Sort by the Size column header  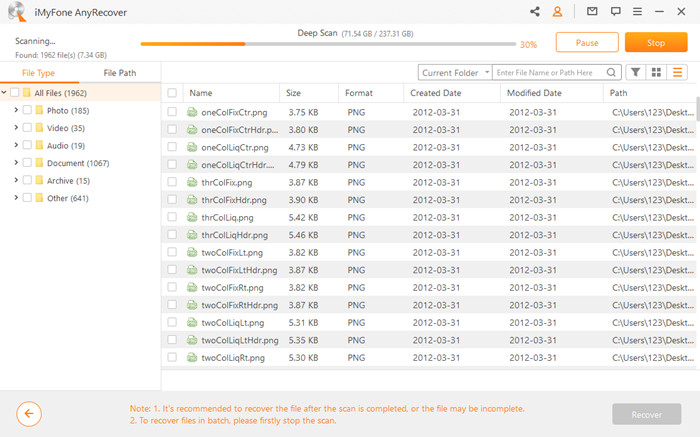pyautogui.click(x=293, y=93)
